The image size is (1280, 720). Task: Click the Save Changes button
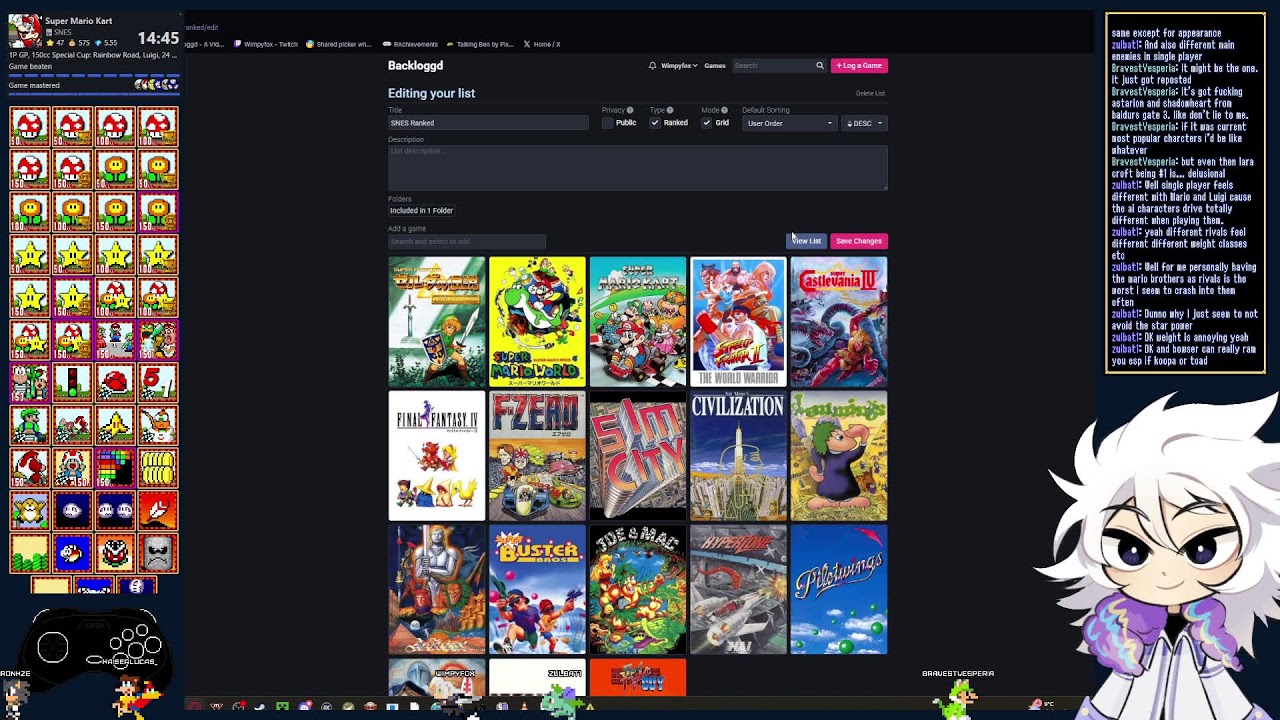pyautogui.click(x=859, y=241)
